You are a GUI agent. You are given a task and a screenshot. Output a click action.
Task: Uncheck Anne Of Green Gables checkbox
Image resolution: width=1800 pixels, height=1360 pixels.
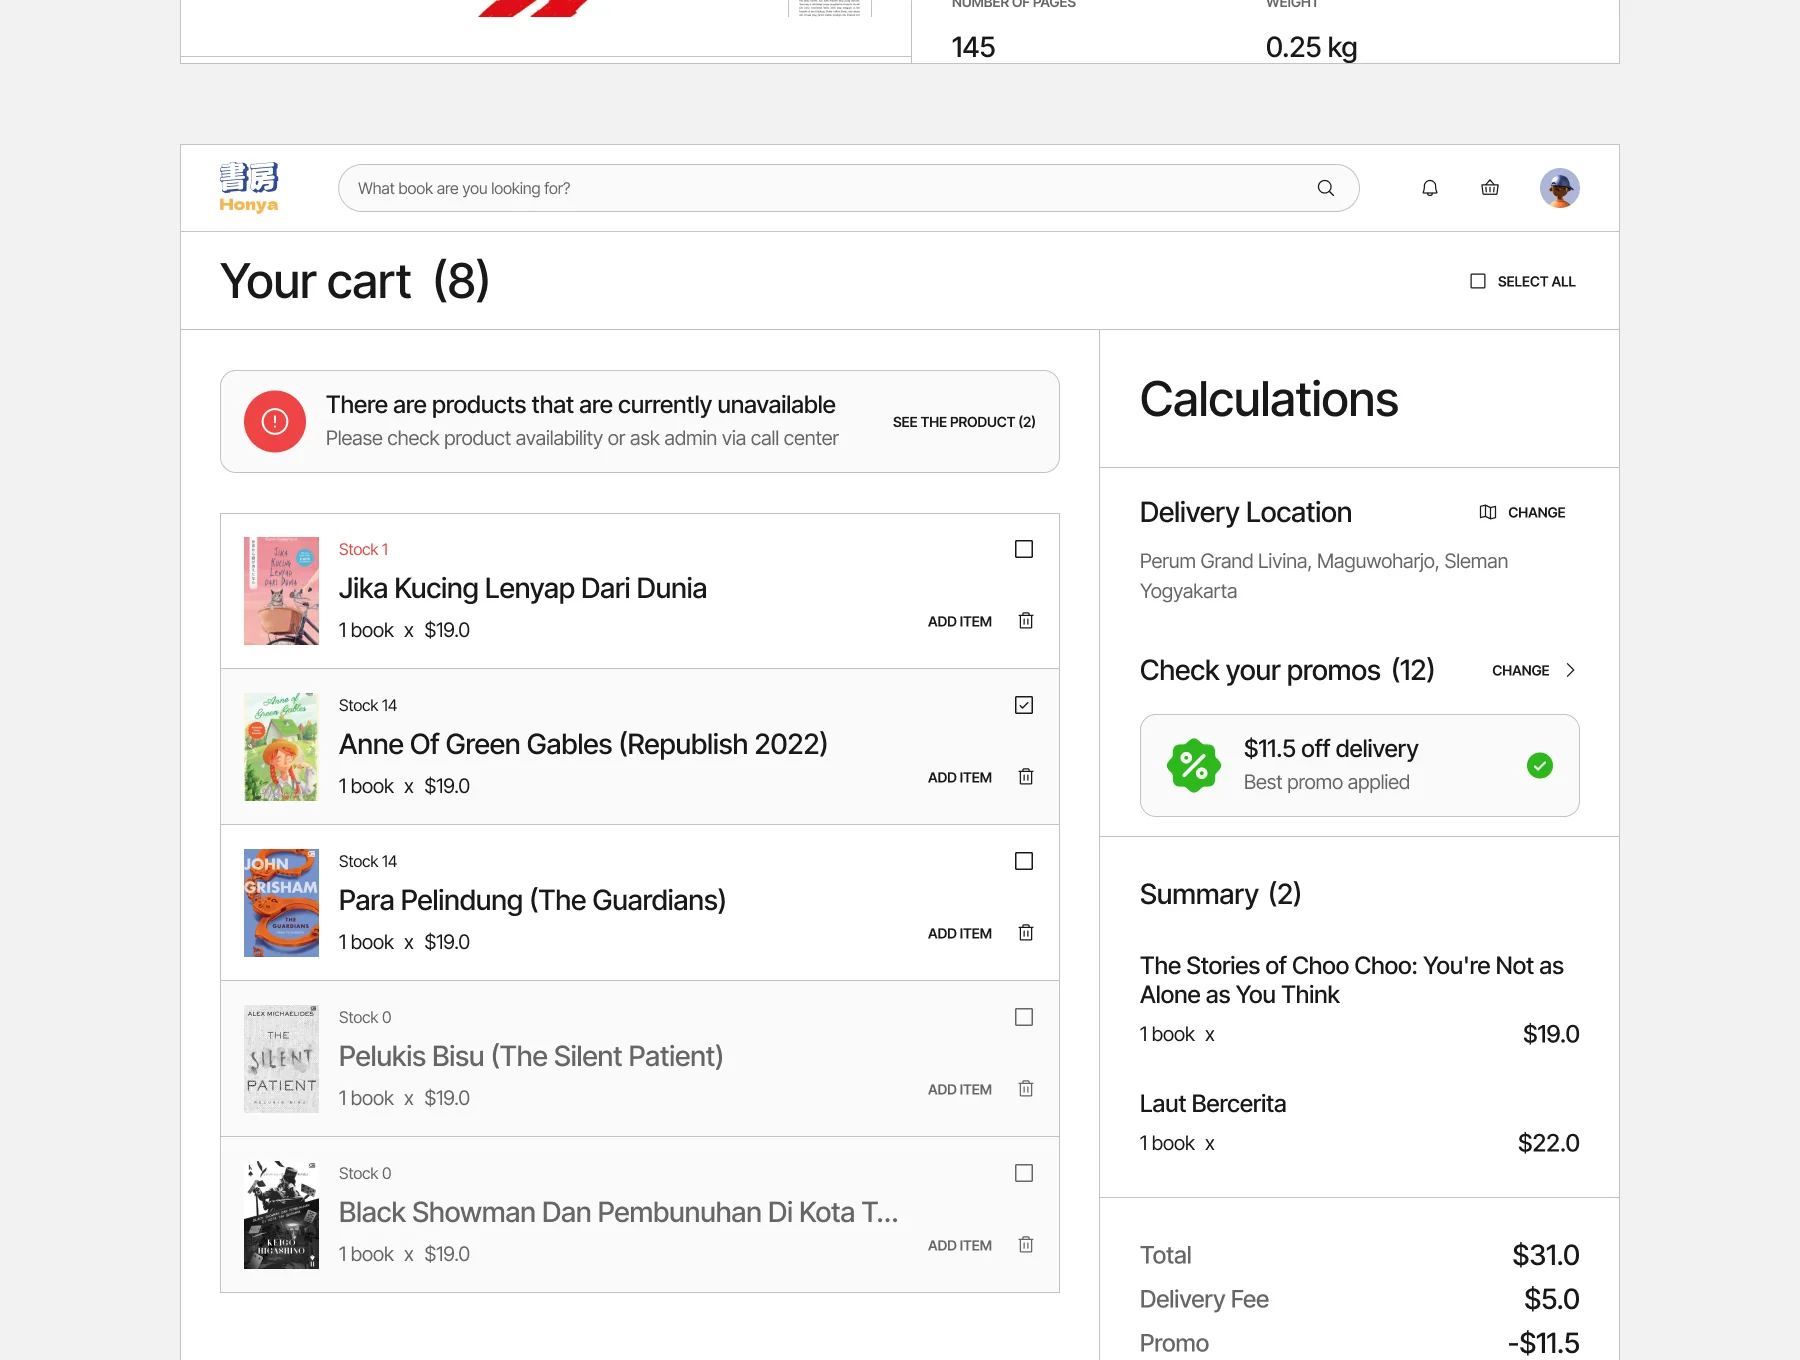coord(1024,705)
